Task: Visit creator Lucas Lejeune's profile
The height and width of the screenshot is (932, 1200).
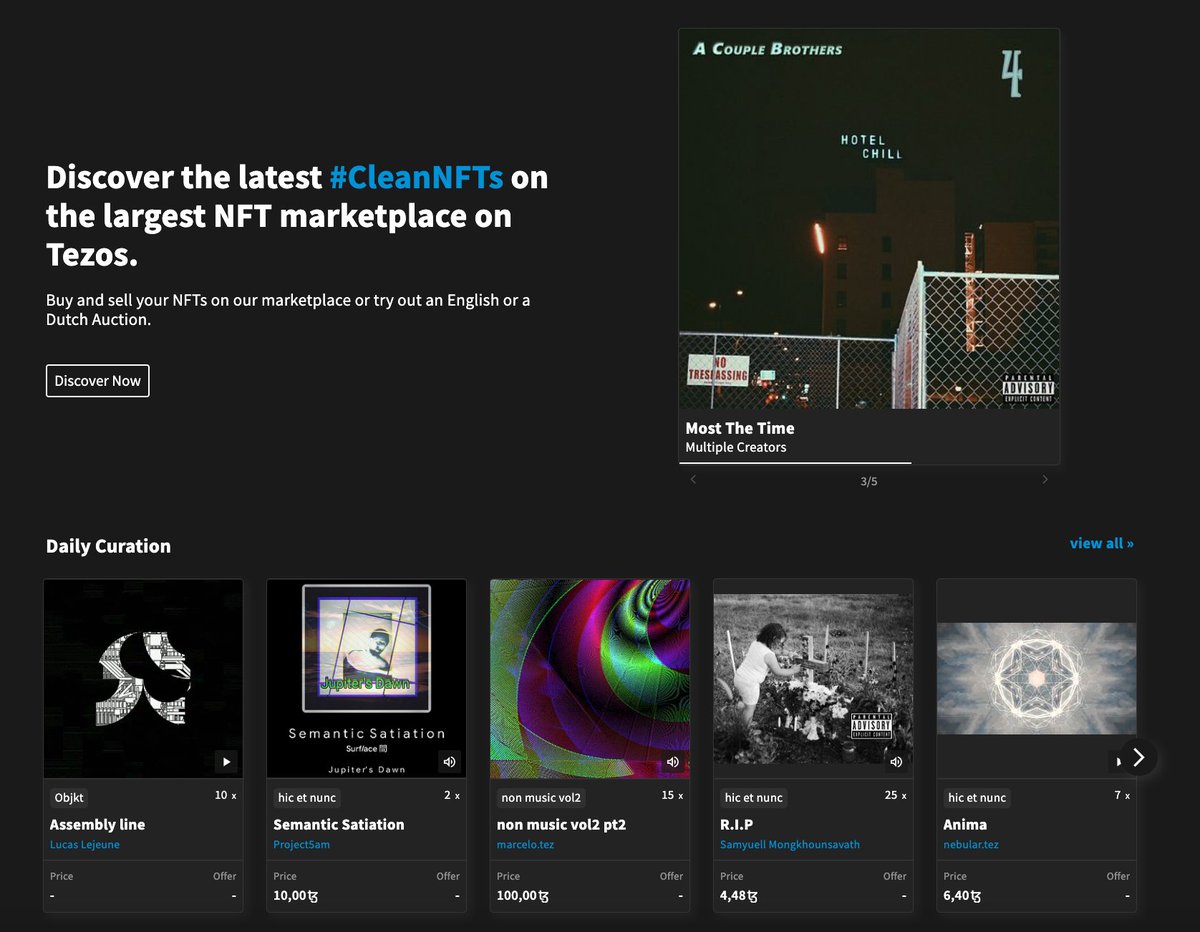Action: [85, 845]
